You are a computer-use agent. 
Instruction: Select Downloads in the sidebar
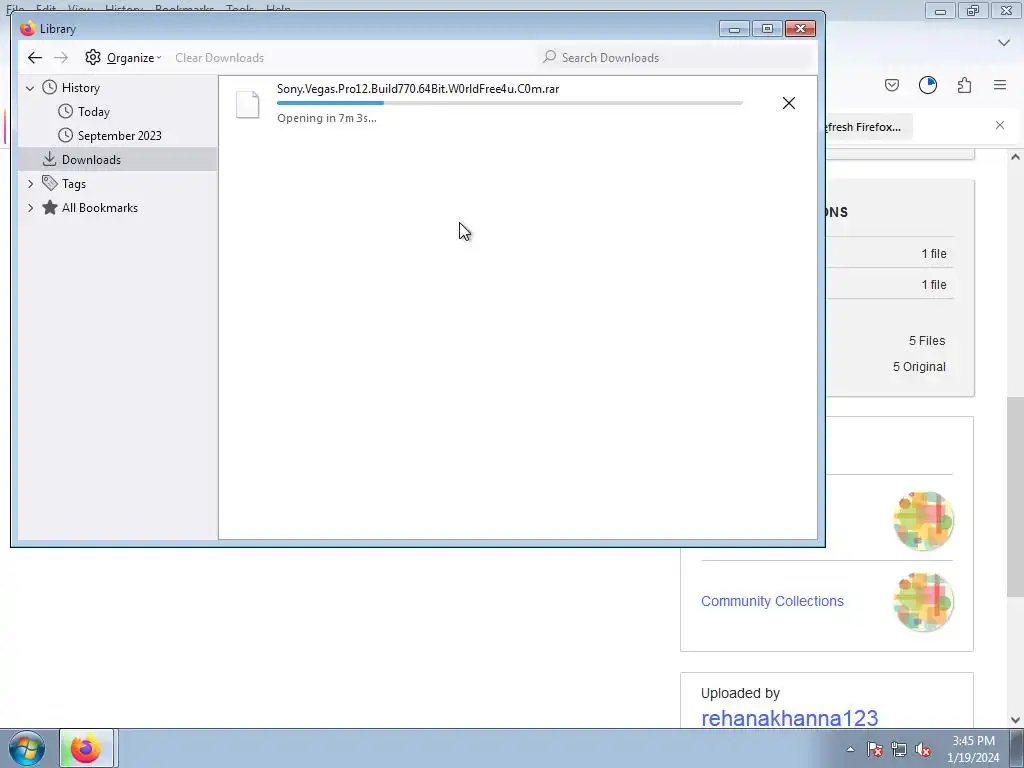[x=118, y=159]
